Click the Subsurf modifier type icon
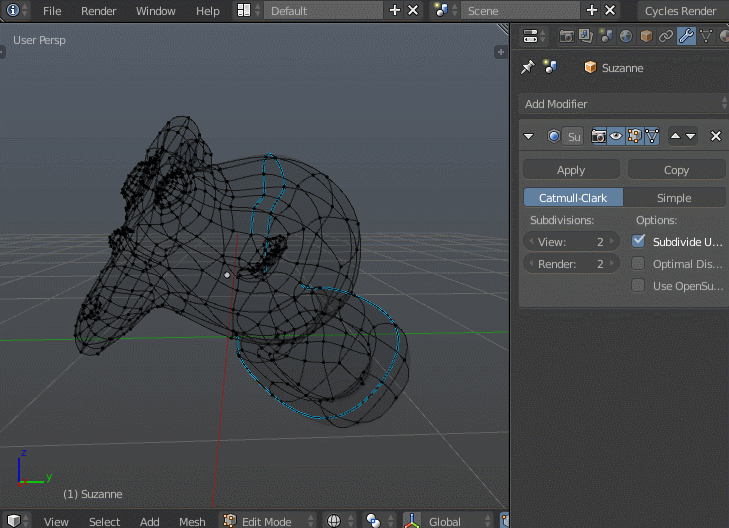 pyautogui.click(x=553, y=136)
